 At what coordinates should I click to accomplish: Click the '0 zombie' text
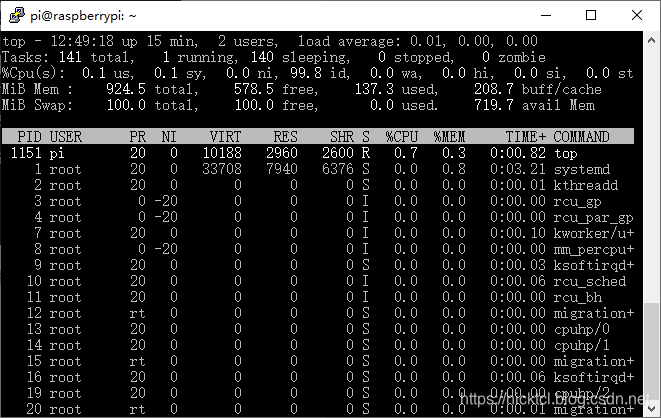[514, 57]
